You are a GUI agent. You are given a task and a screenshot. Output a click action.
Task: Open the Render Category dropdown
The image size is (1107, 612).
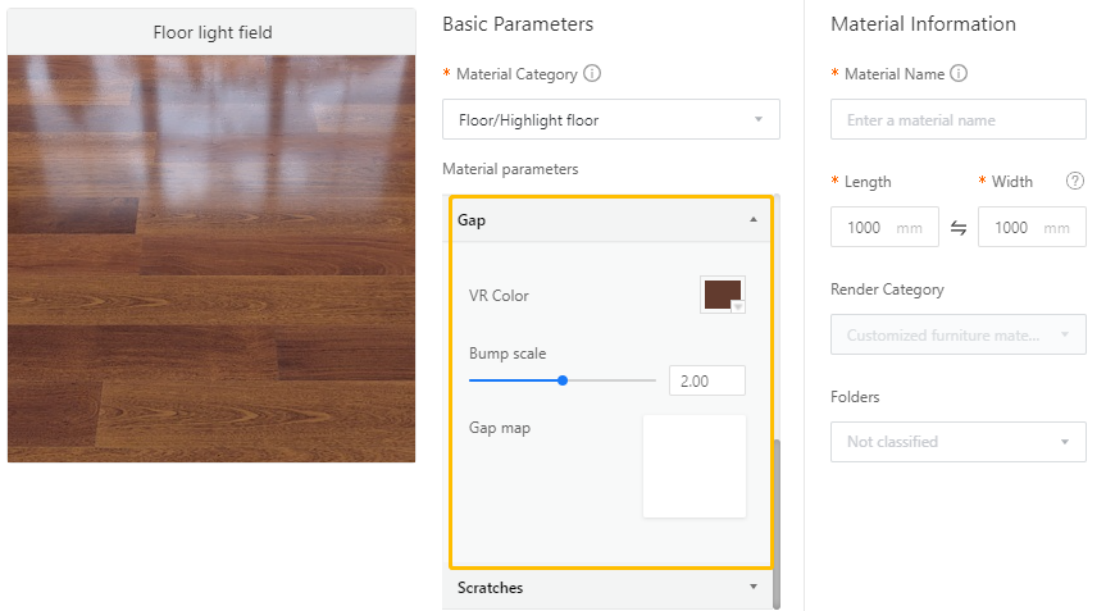(x=958, y=335)
